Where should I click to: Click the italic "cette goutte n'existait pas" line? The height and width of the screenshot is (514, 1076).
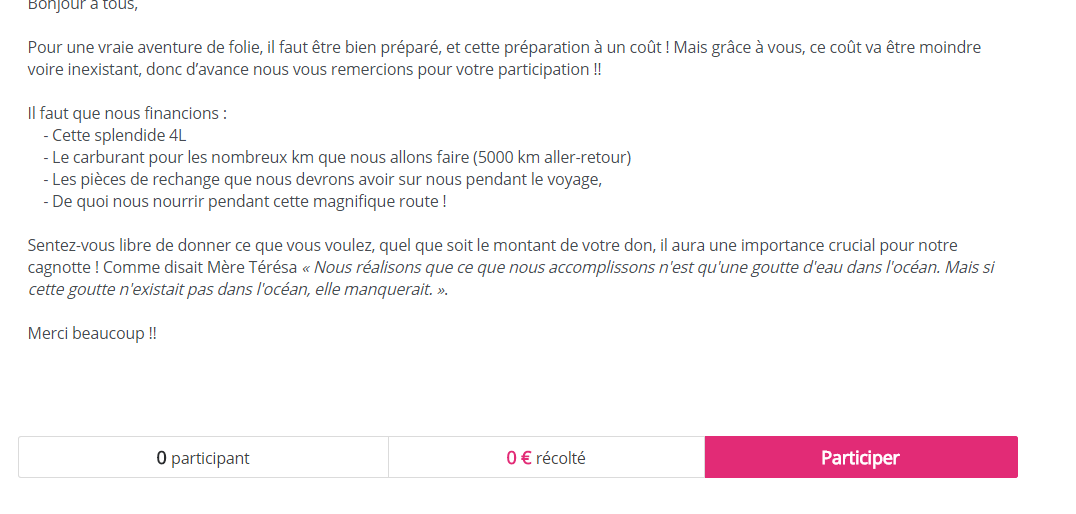pos(238,289)
